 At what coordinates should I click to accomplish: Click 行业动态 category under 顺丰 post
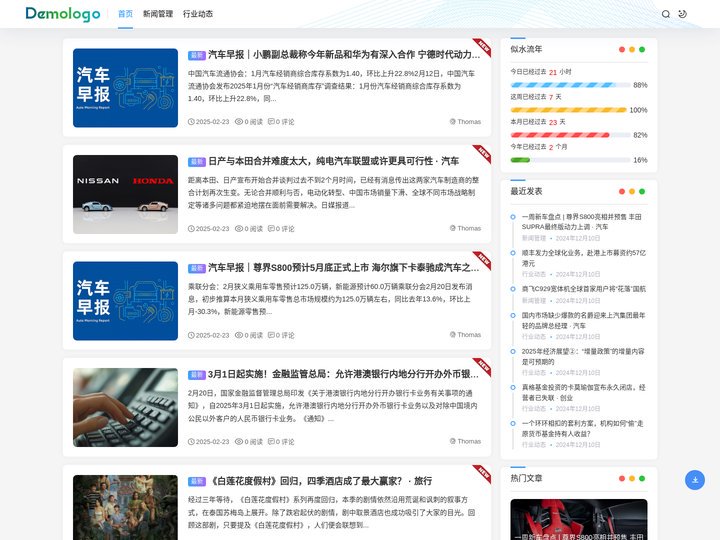[534, 274]
